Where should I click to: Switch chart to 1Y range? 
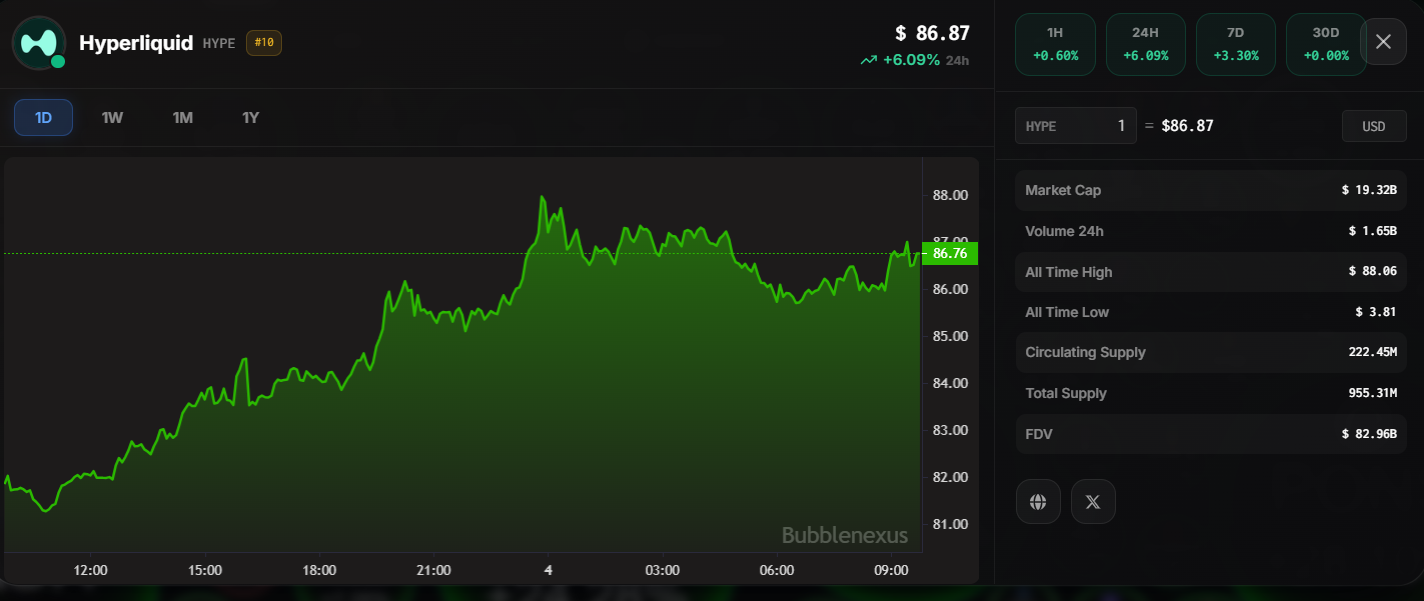click(251, 118)
